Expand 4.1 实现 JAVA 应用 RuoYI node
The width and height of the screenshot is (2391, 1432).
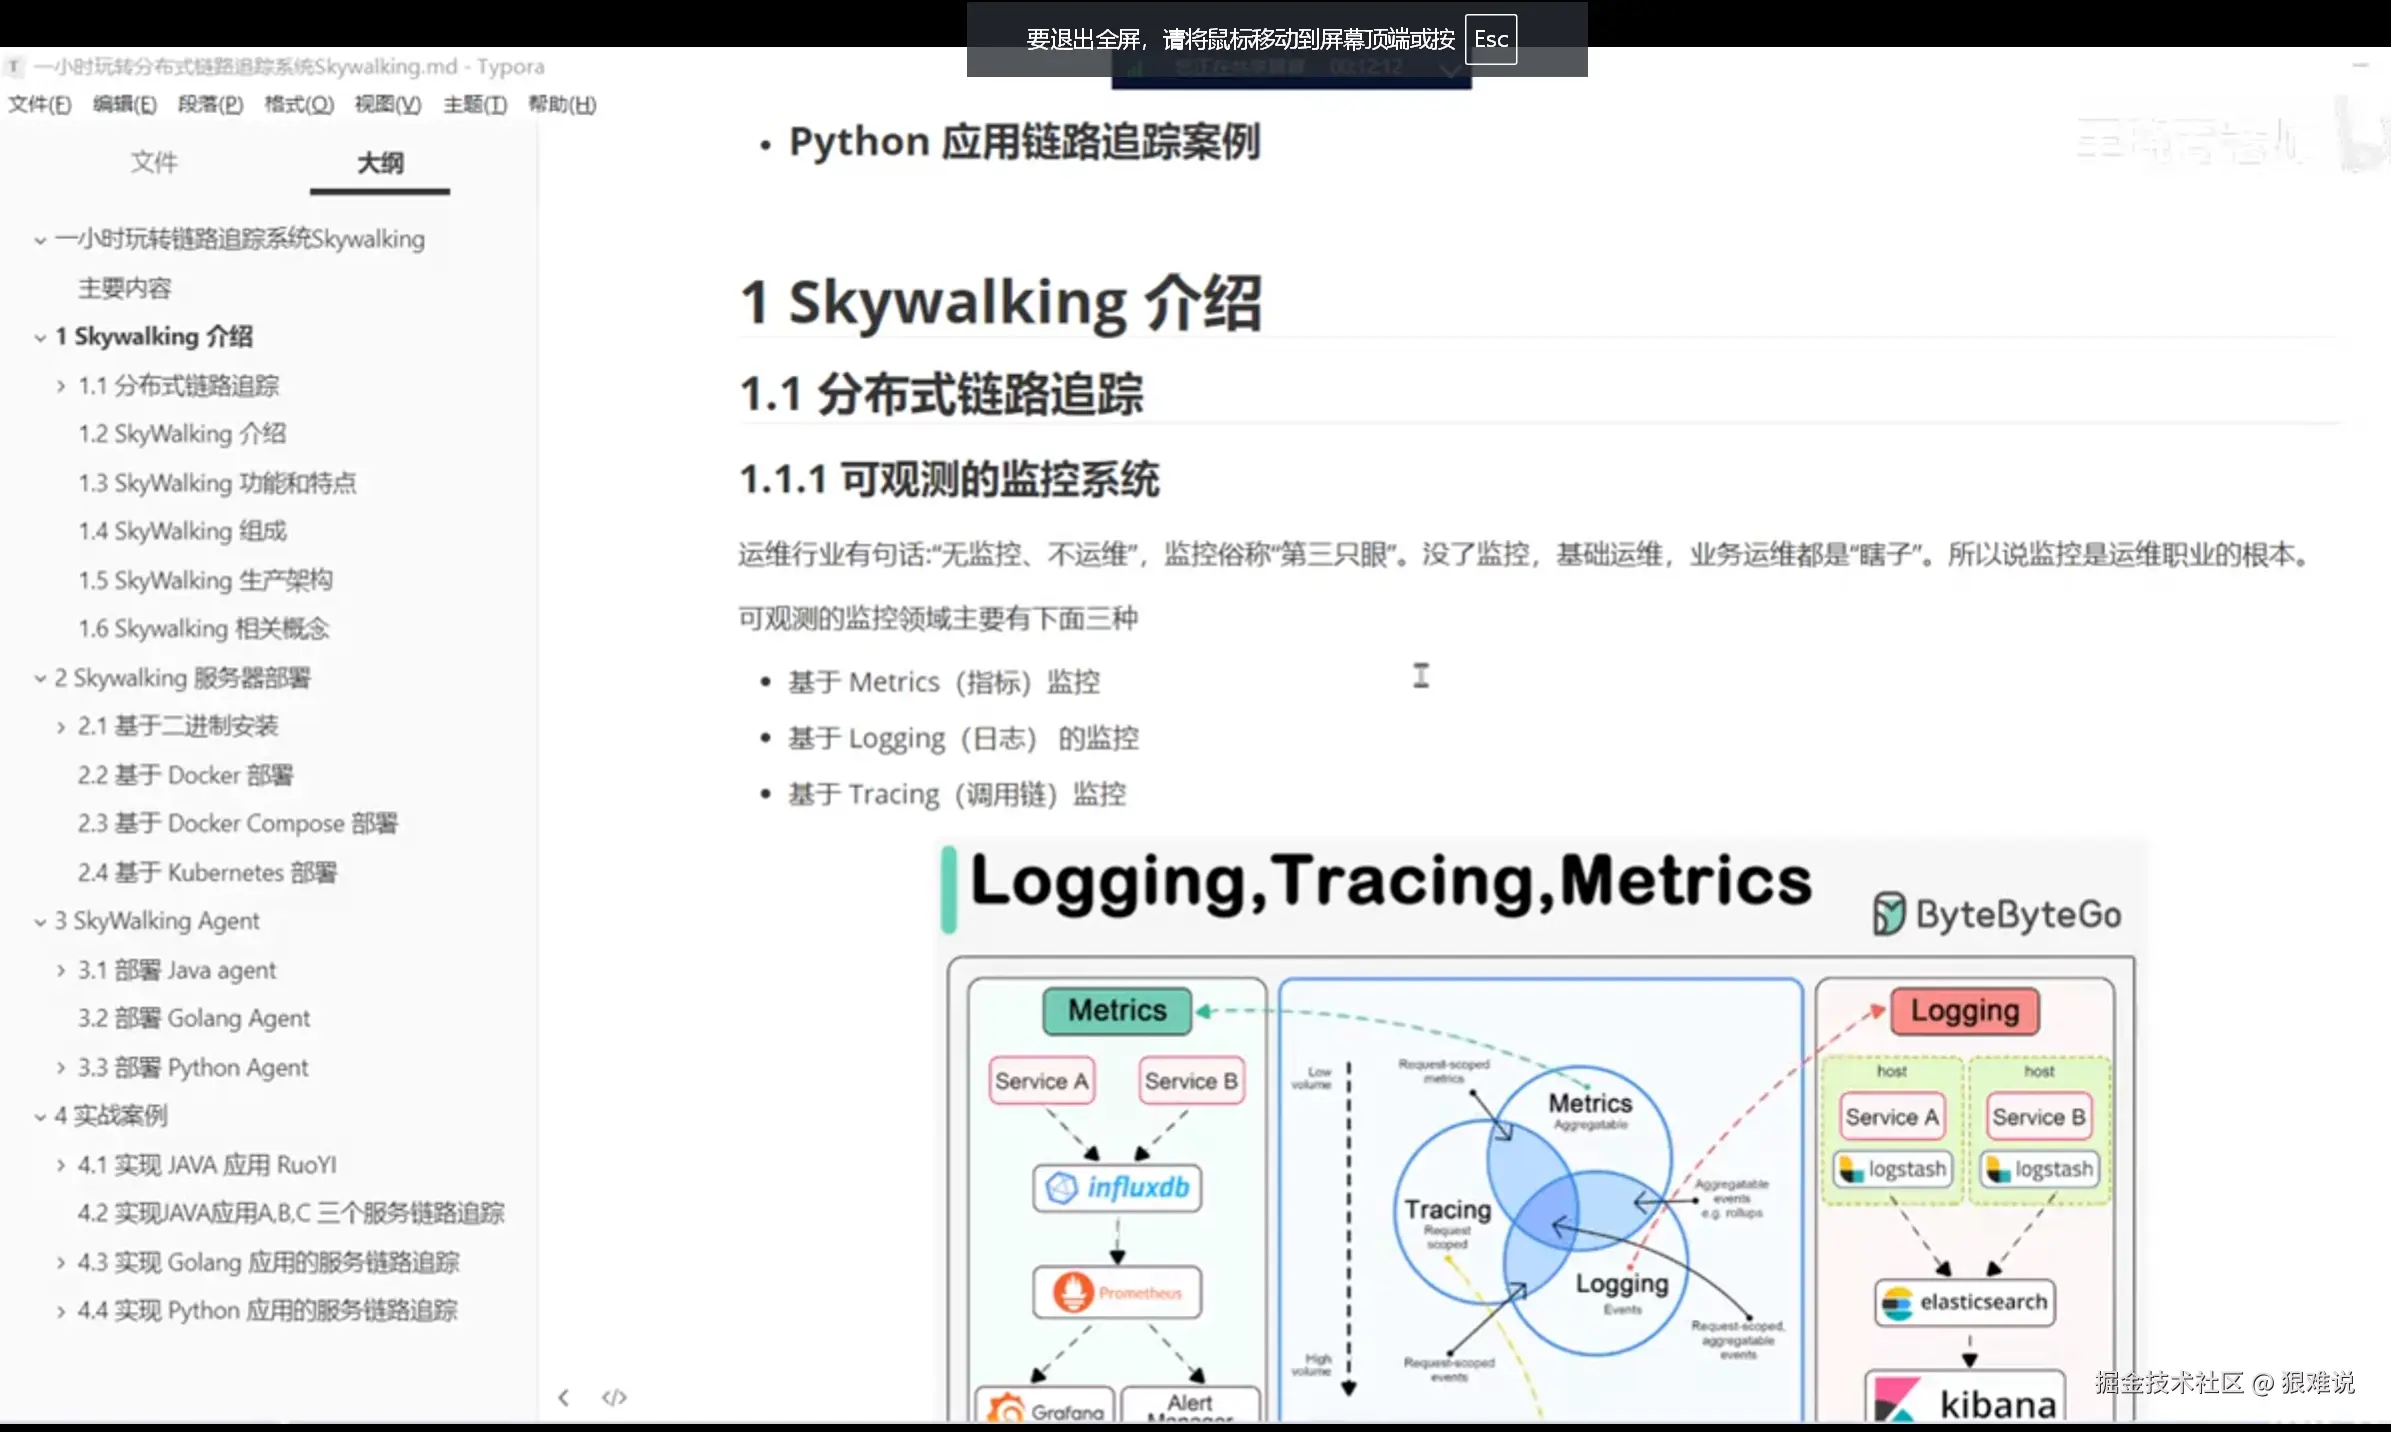[61, 1165]
